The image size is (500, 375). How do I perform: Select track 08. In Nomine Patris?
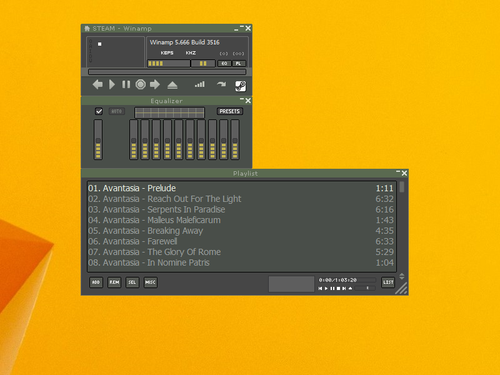(241, 263)
